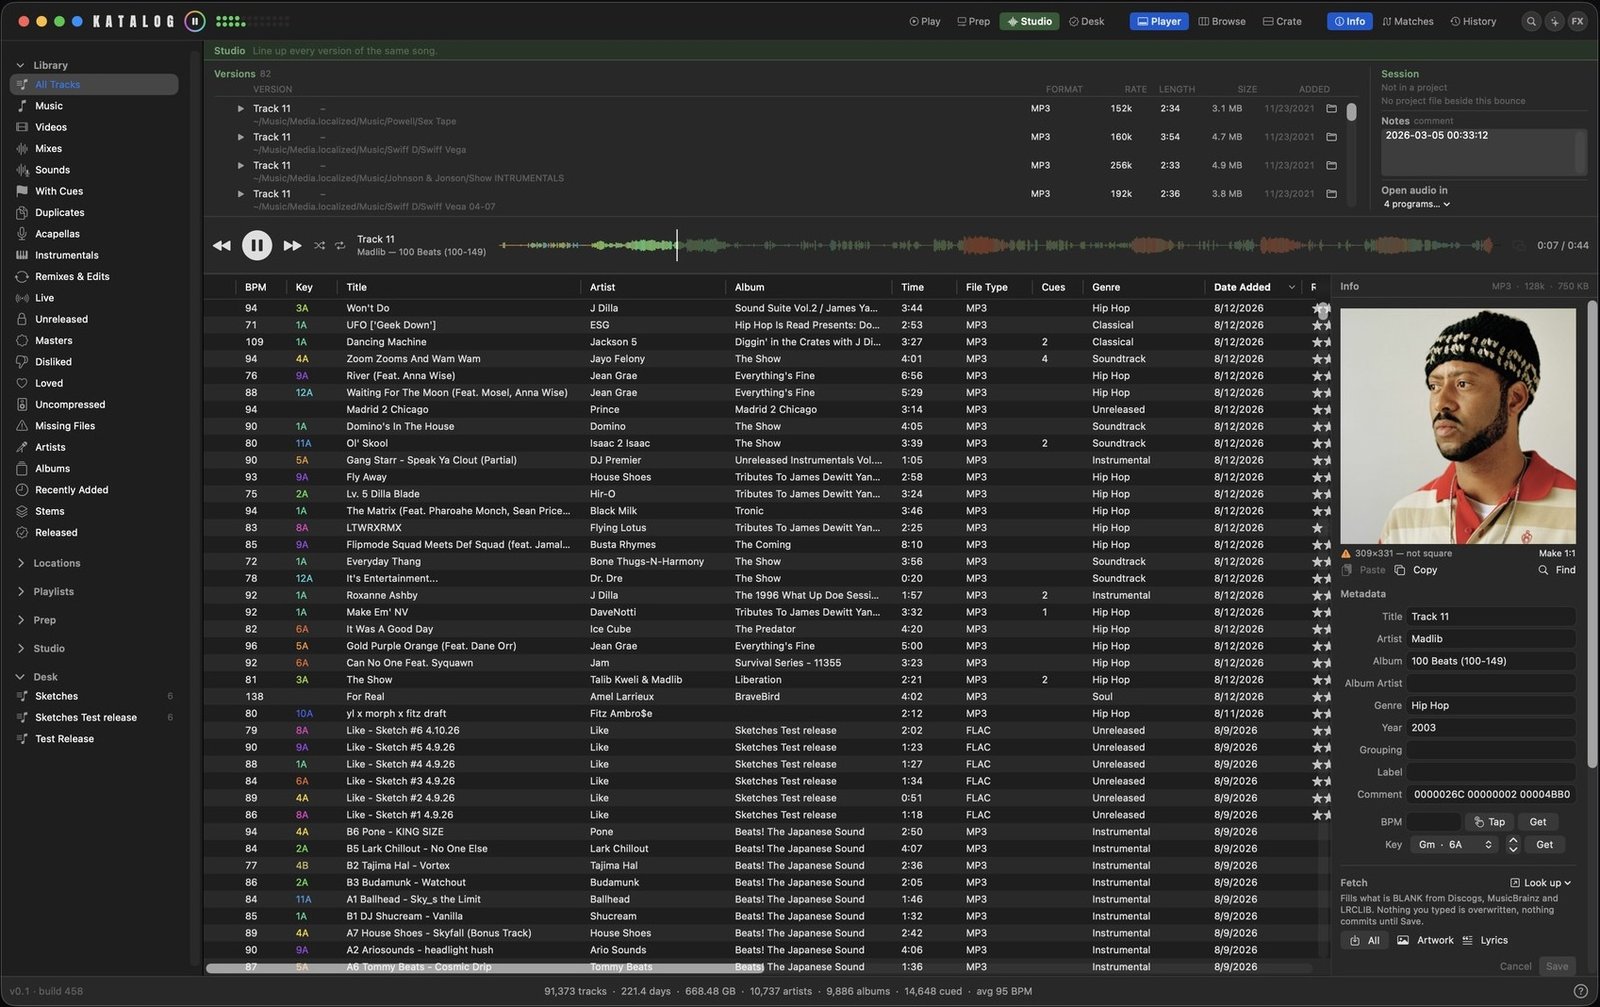Open the FX button in top bar

pyautogui.click(x=1578, y=21)
